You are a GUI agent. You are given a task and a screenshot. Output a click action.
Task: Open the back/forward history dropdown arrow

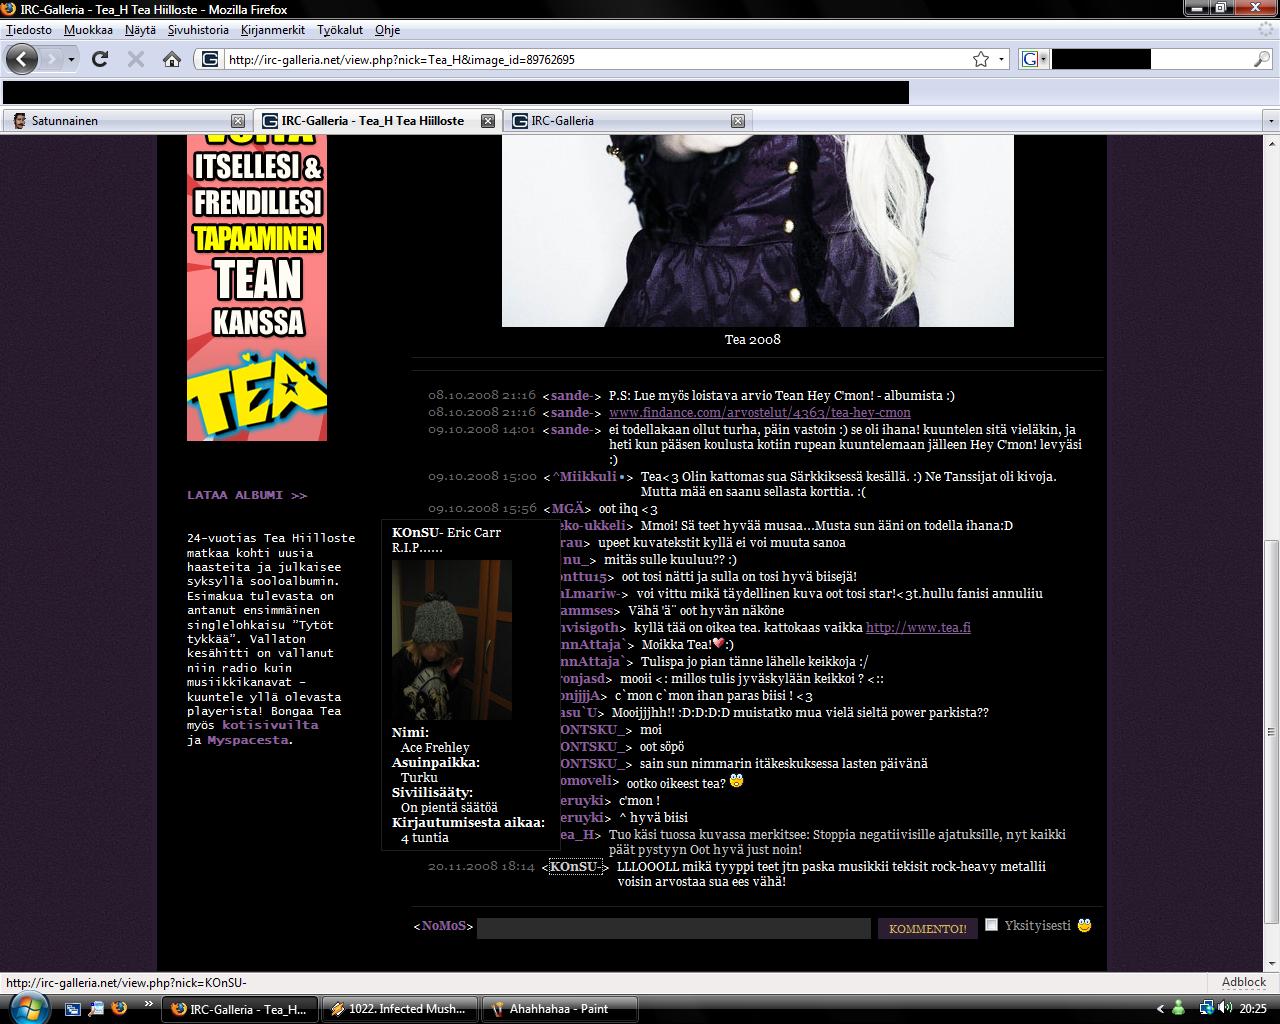pos(71,59)
